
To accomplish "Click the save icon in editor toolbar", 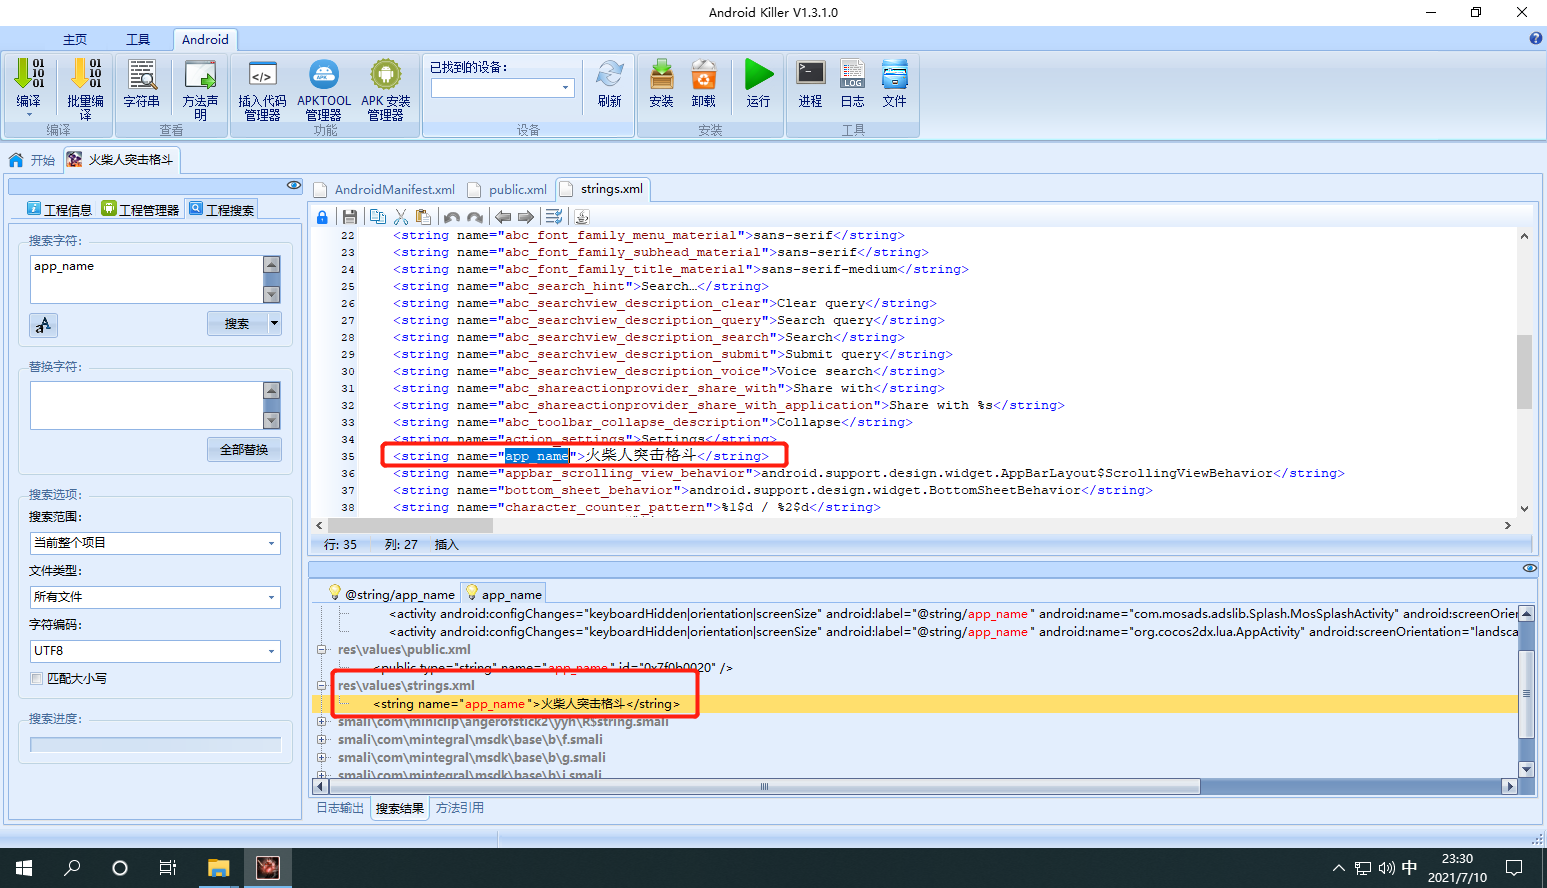I will point(349,216).
